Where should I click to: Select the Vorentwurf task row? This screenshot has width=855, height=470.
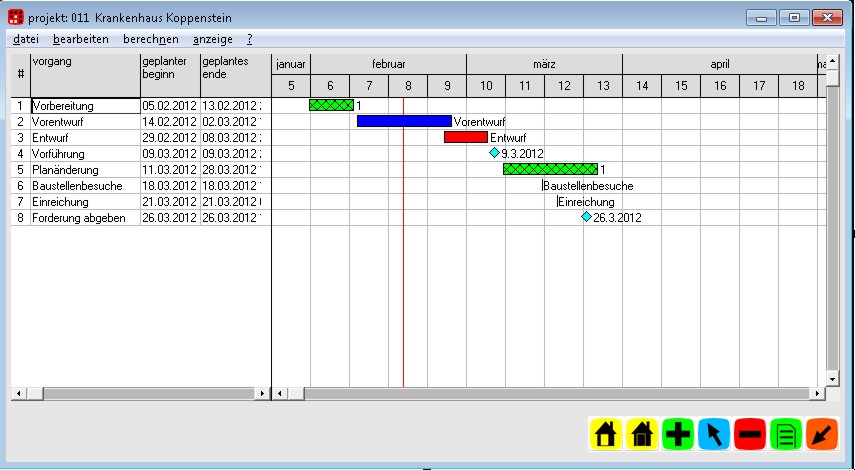coord(141,122)
